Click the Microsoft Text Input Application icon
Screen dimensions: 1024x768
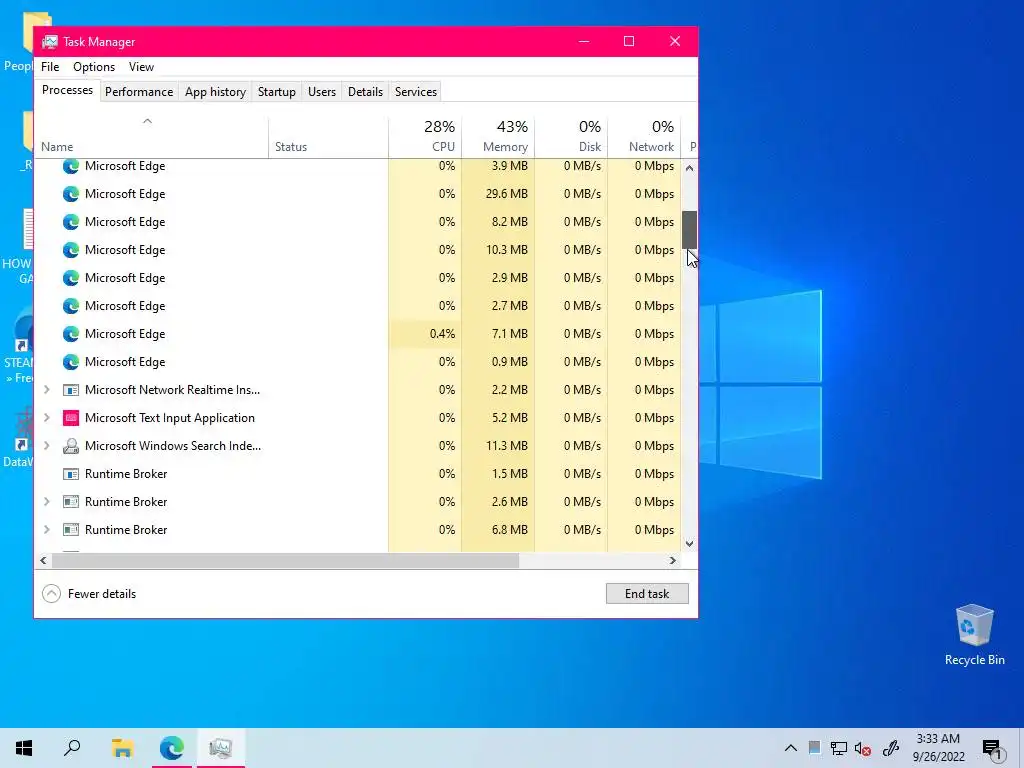pyautogui.click(x=71, y=418)
